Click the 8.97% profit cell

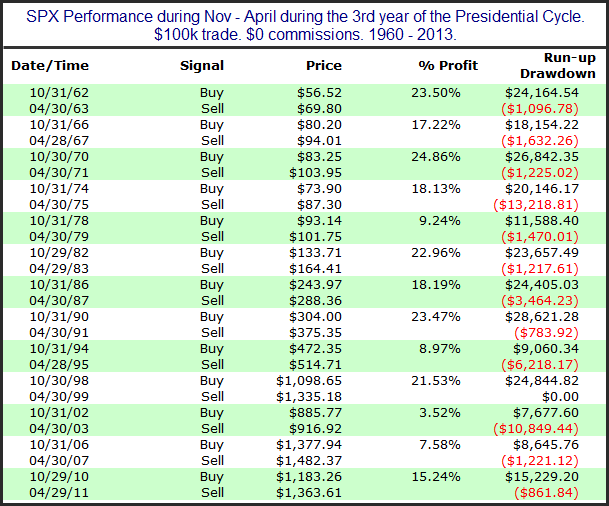click(x=443, y=349)
